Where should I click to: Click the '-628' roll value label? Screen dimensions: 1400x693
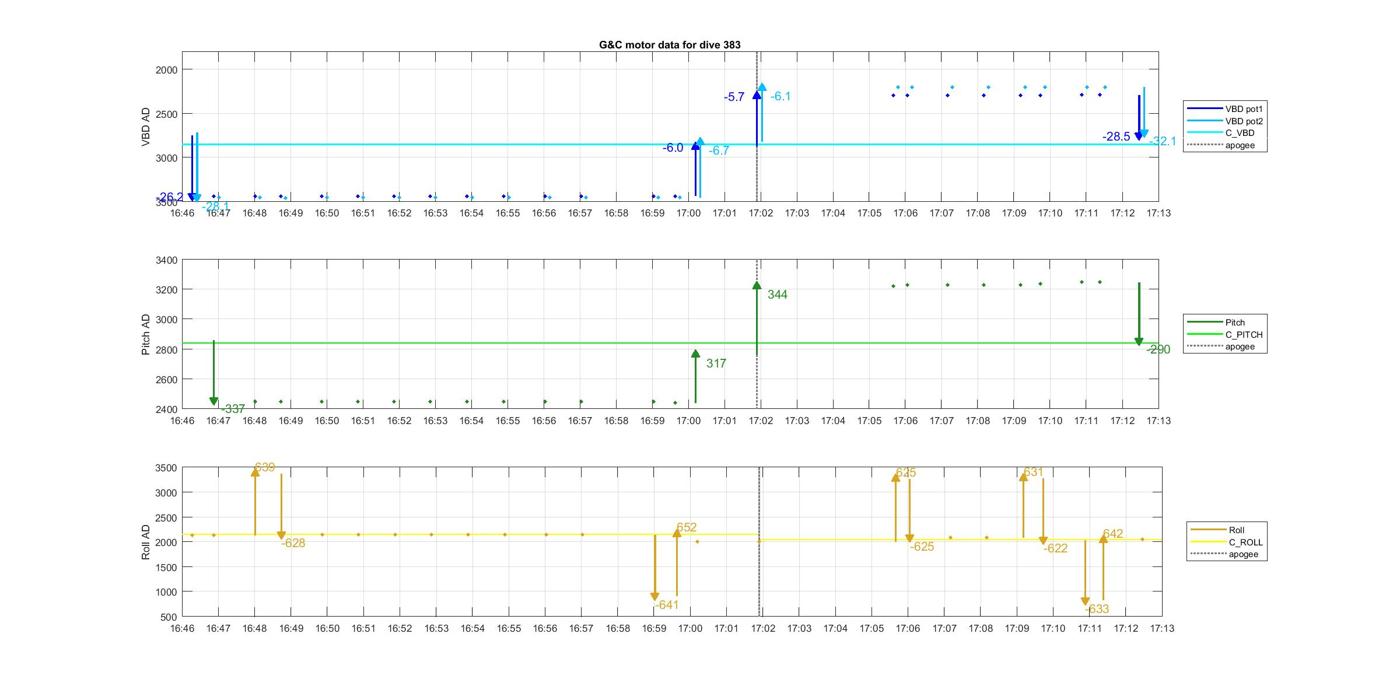(293, 543)
